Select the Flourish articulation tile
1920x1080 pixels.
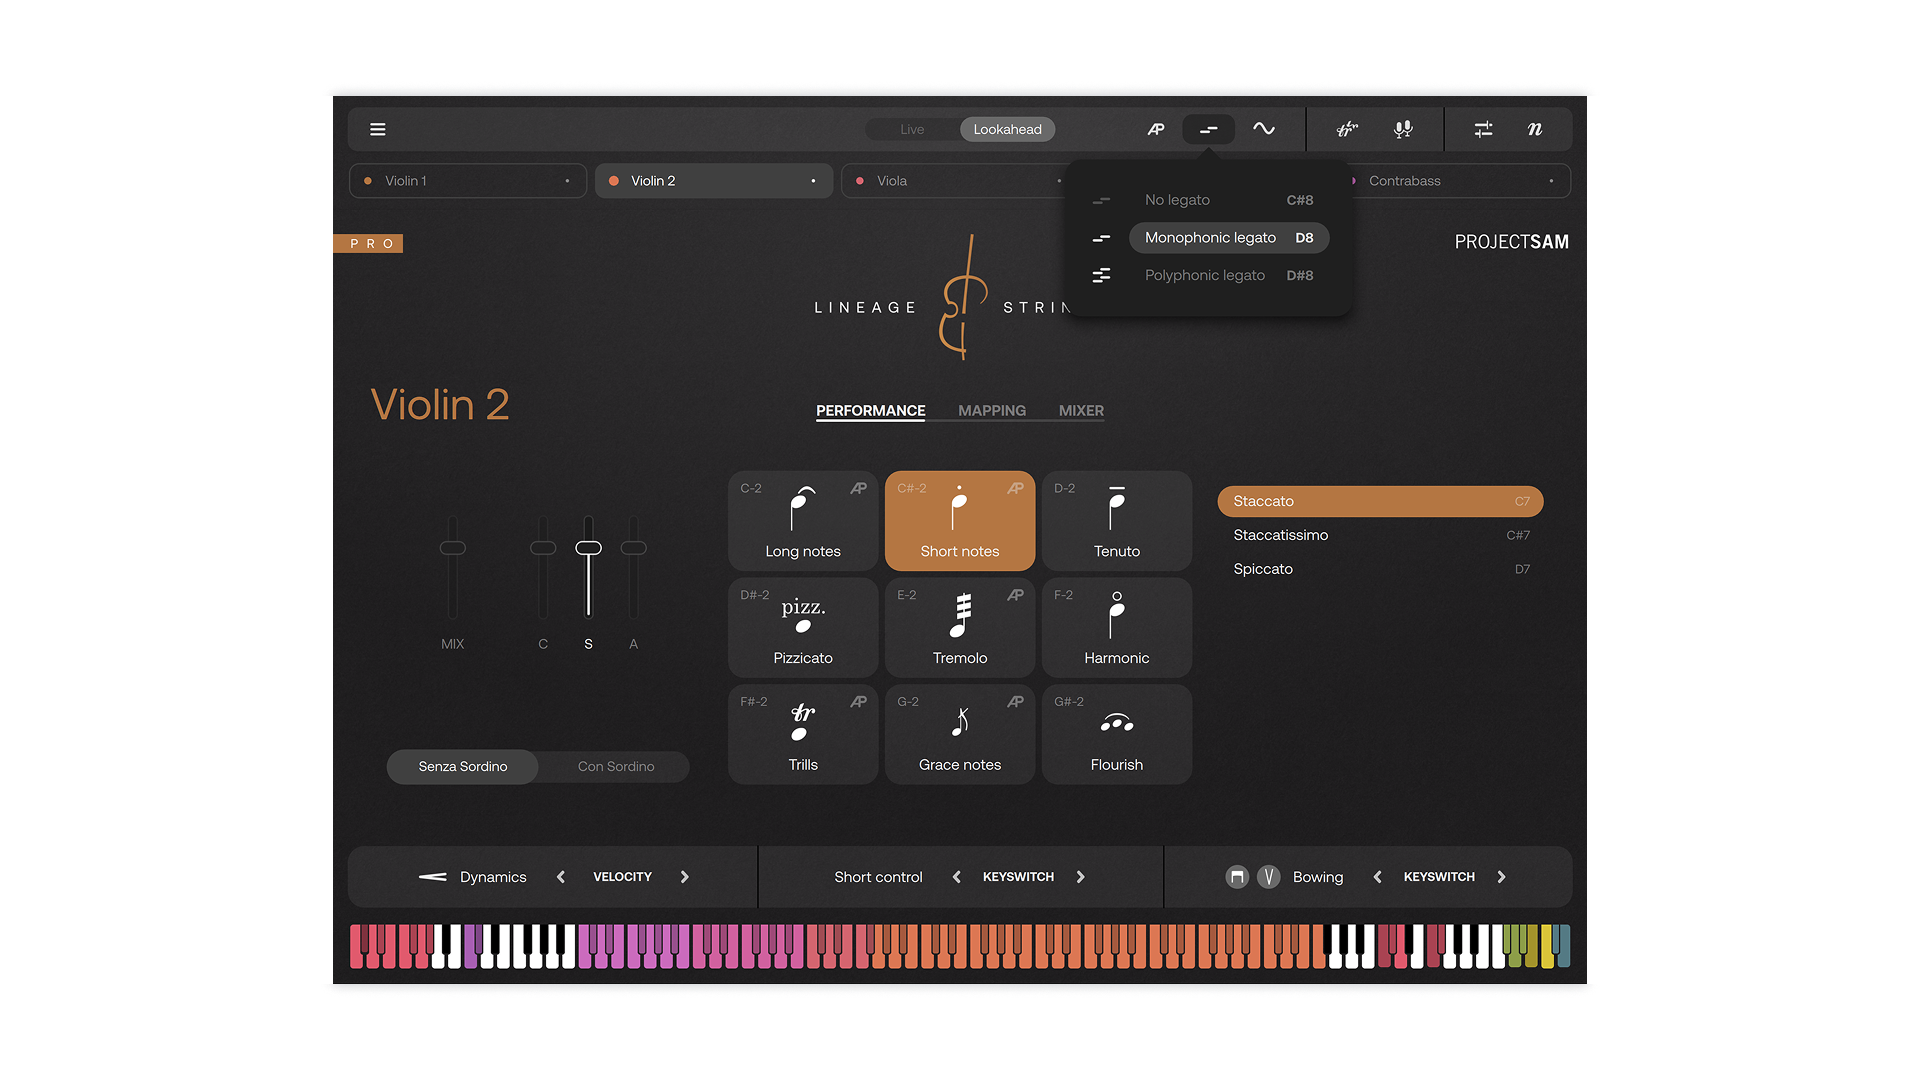pos(1117,735)
